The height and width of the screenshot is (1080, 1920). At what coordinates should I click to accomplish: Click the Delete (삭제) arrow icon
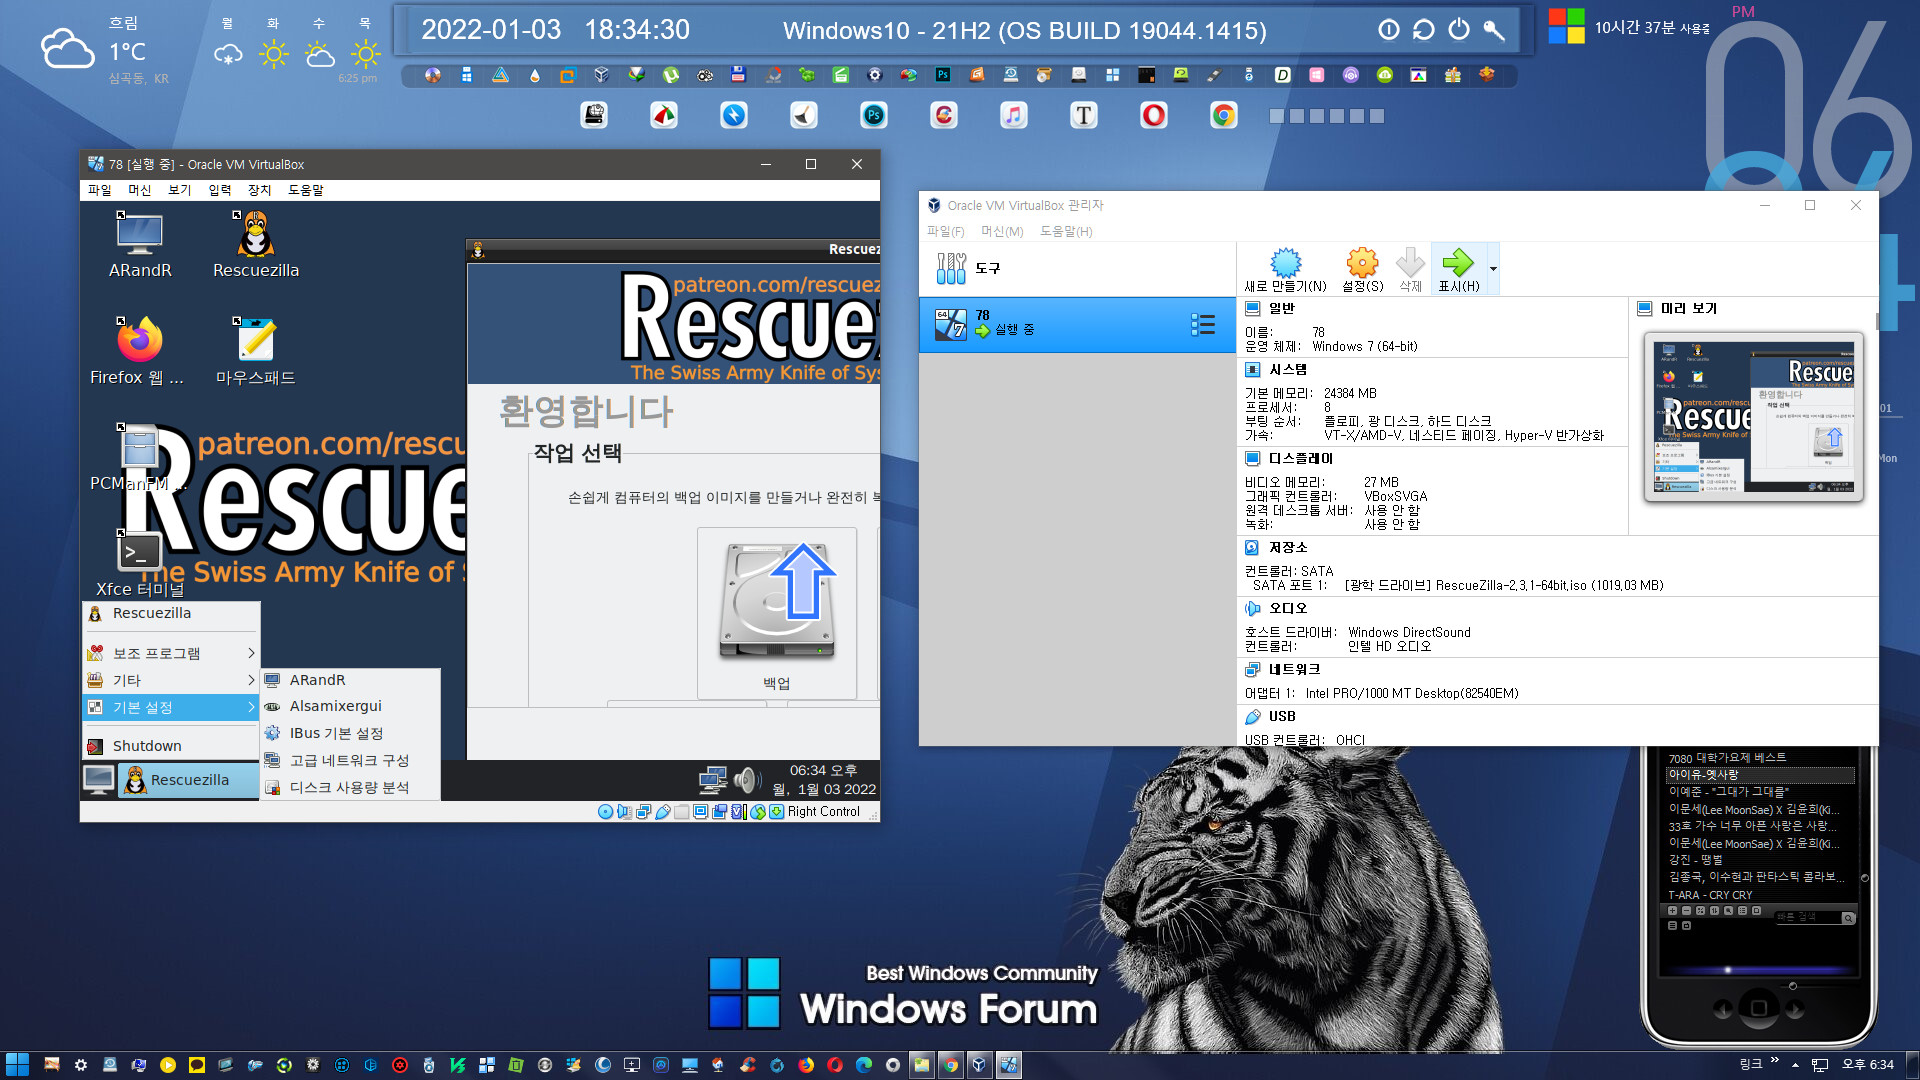pos(1410,268)
